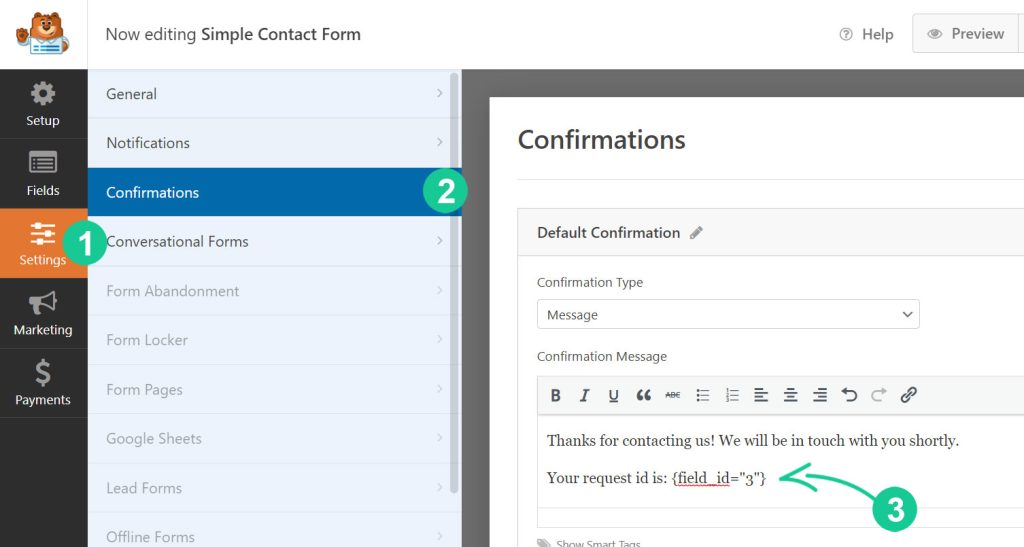Apply italic formatting in the message editor
1024x547 pixels.
(x=585, y=395)
